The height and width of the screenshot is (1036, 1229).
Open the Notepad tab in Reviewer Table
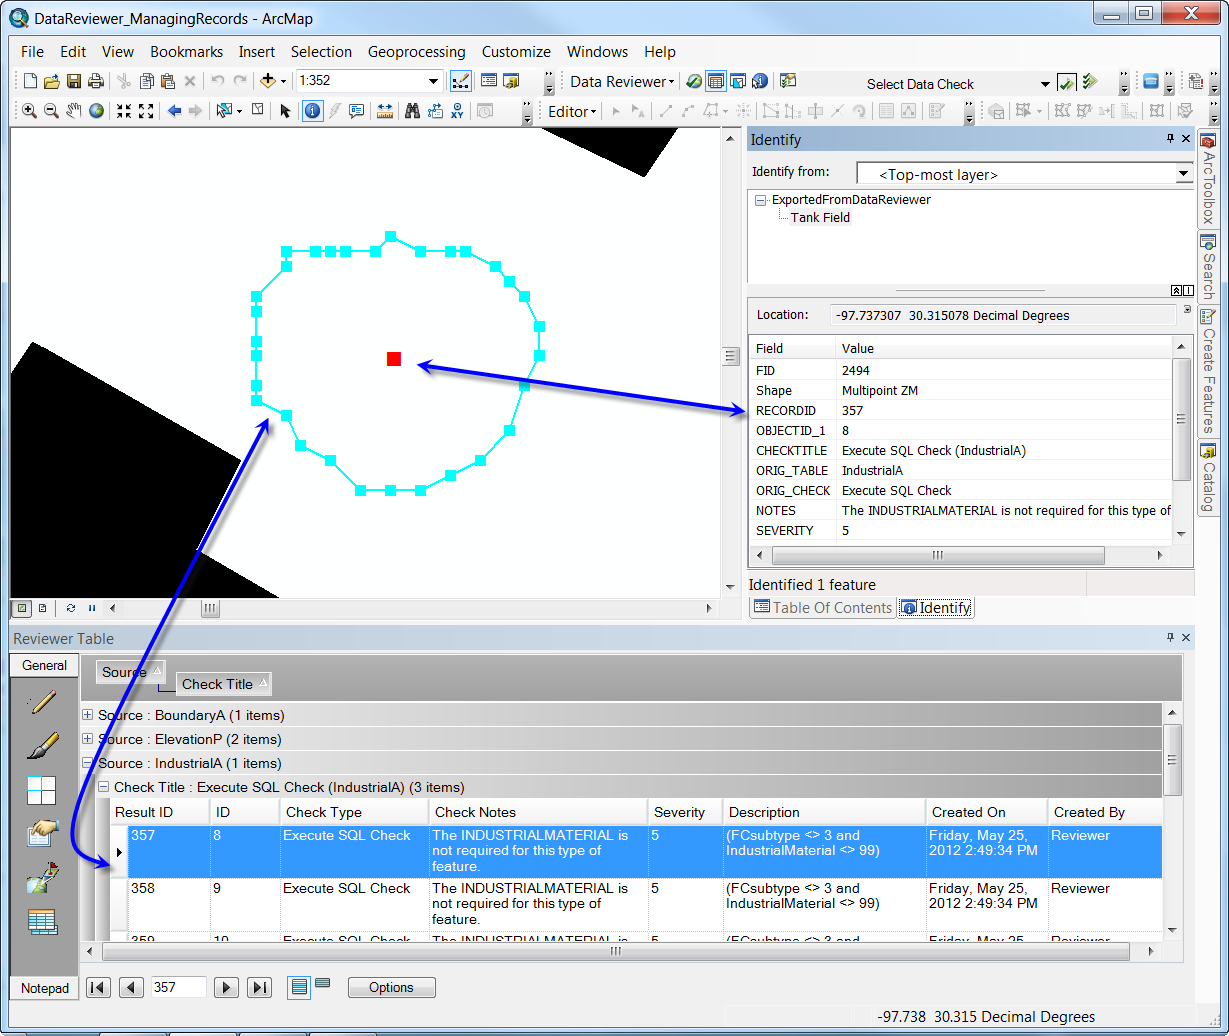pyautogui.click(x=45, y=988)
